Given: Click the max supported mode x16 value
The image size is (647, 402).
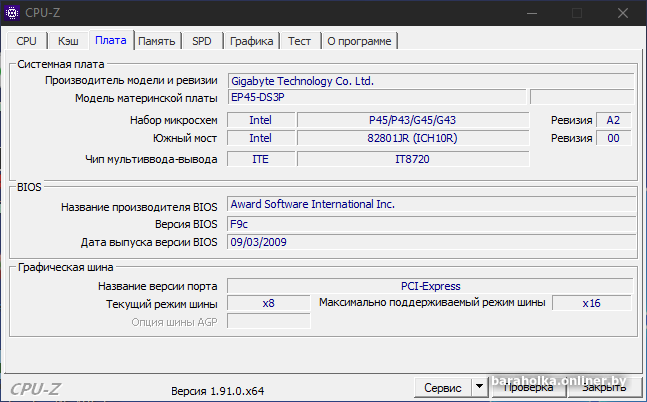Looking at the screenshot, I should pos(591,303).
